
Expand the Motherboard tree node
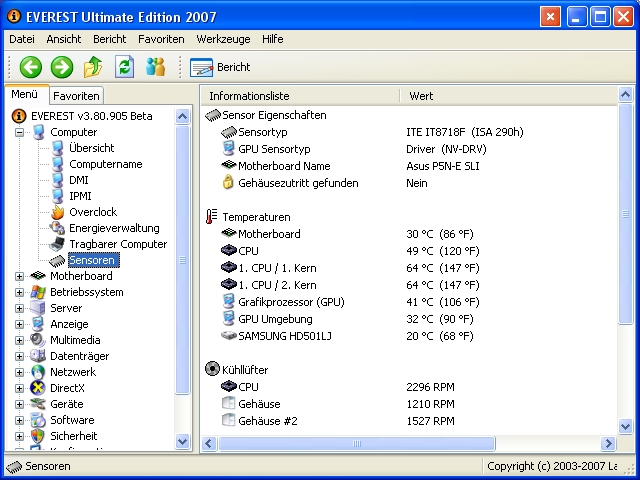(x=19, y=276)
